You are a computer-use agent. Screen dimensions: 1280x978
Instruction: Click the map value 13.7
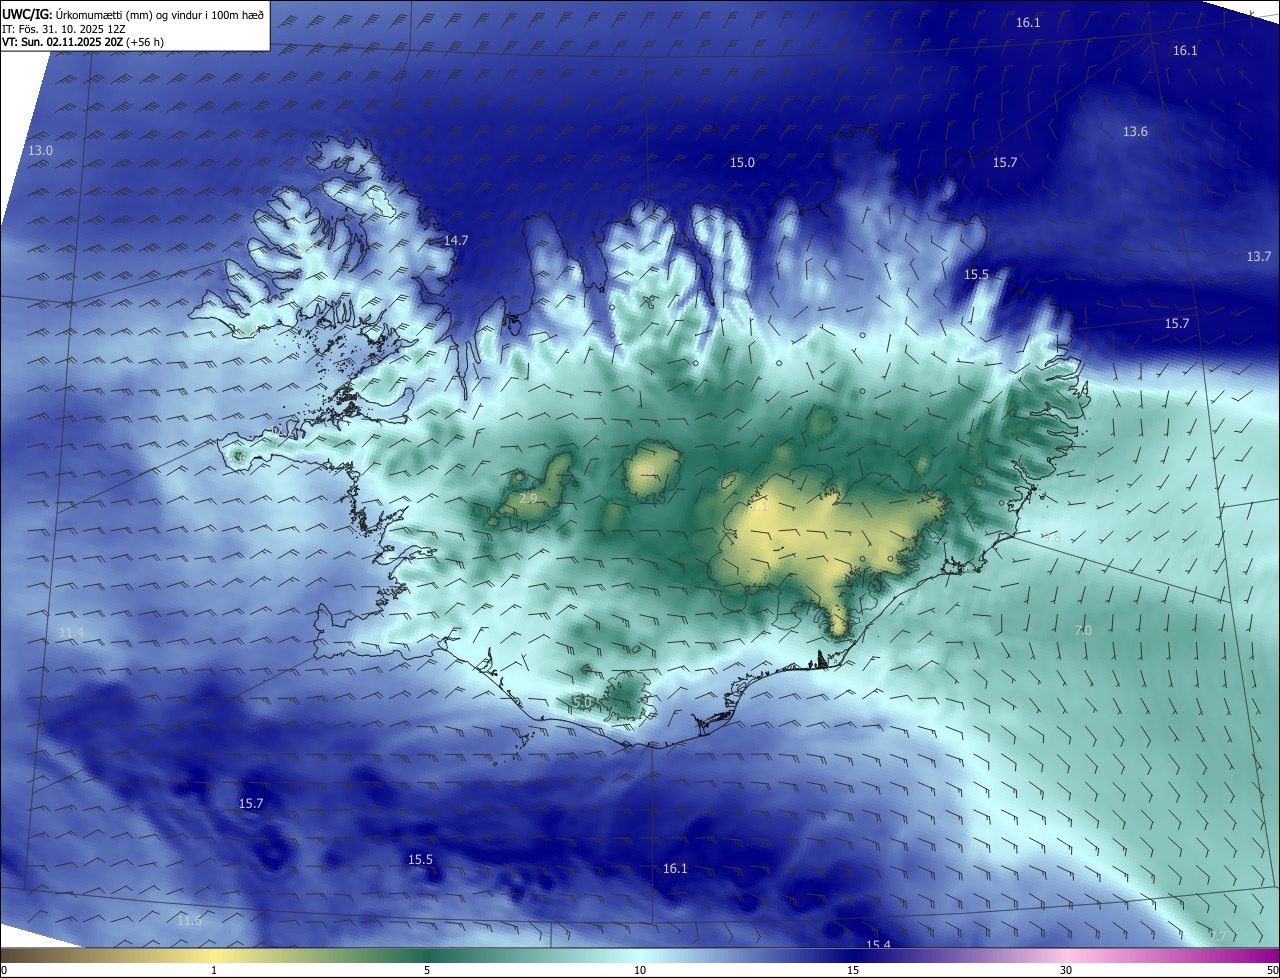coord(1259,257)
